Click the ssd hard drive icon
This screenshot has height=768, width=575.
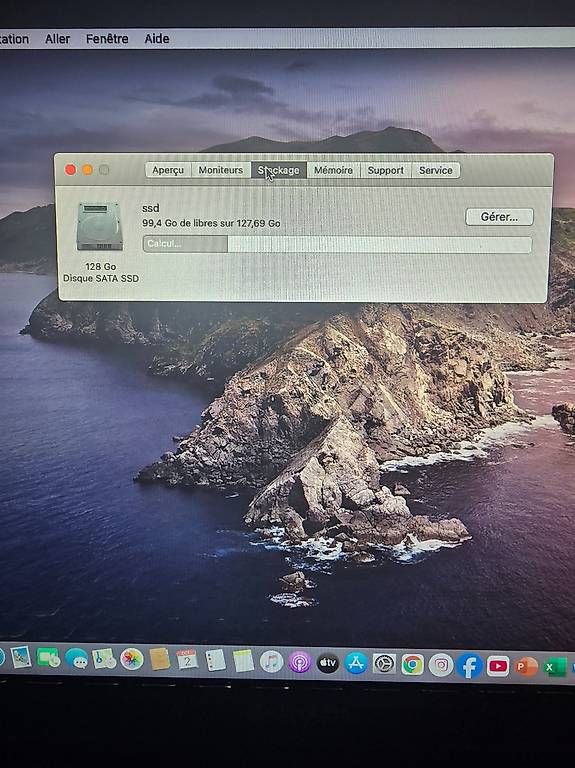click(99, 226)
